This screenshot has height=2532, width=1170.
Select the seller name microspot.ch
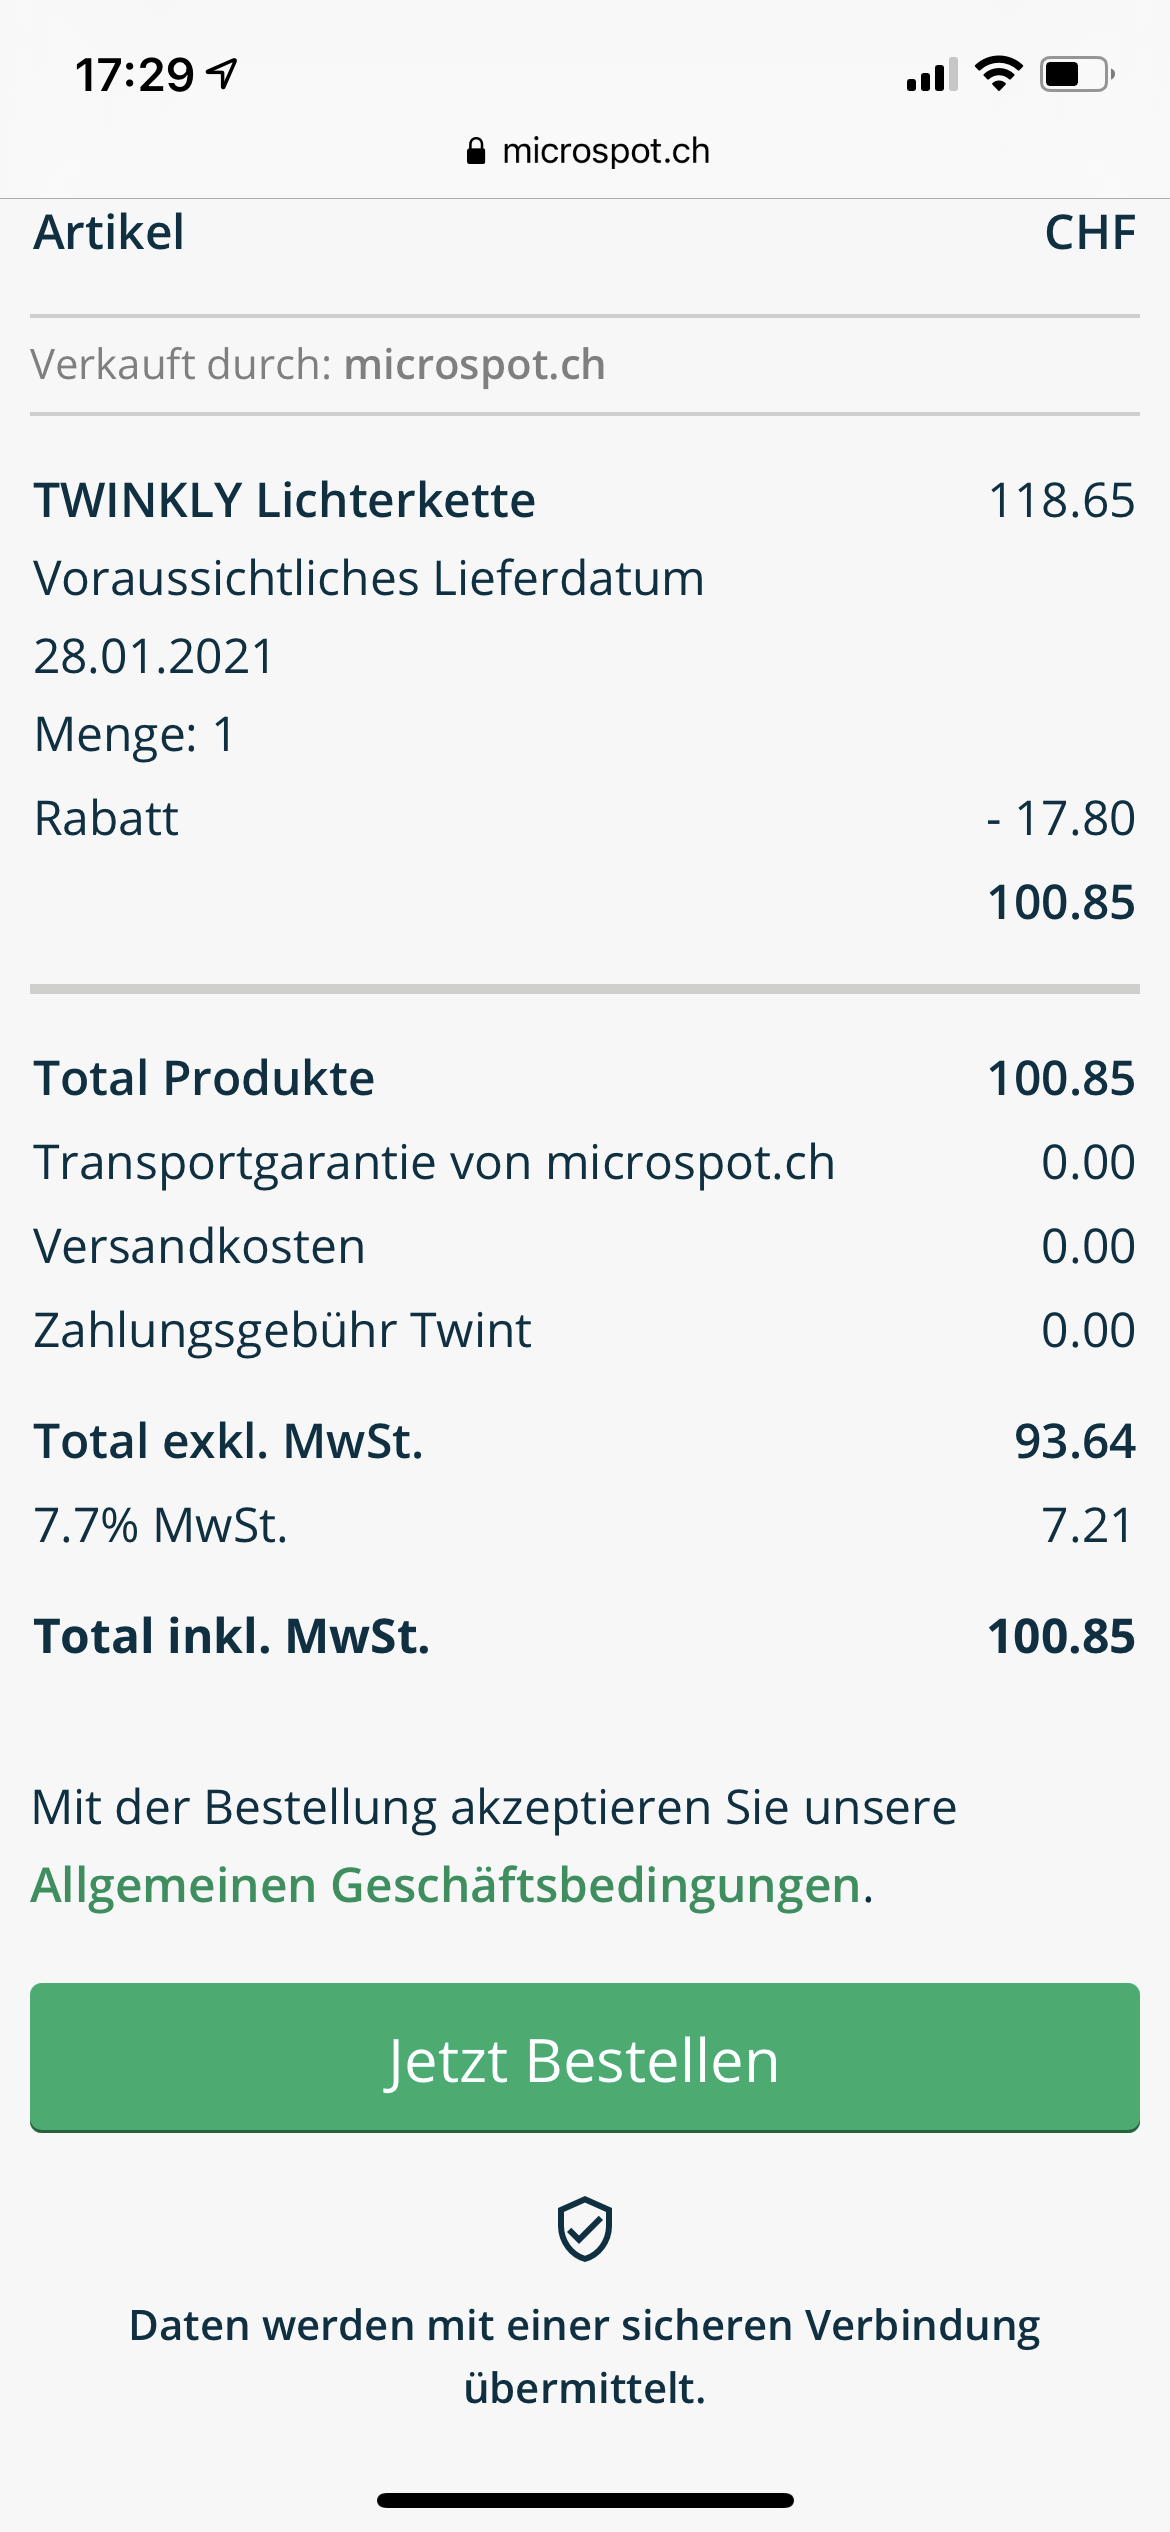[475, 365]
